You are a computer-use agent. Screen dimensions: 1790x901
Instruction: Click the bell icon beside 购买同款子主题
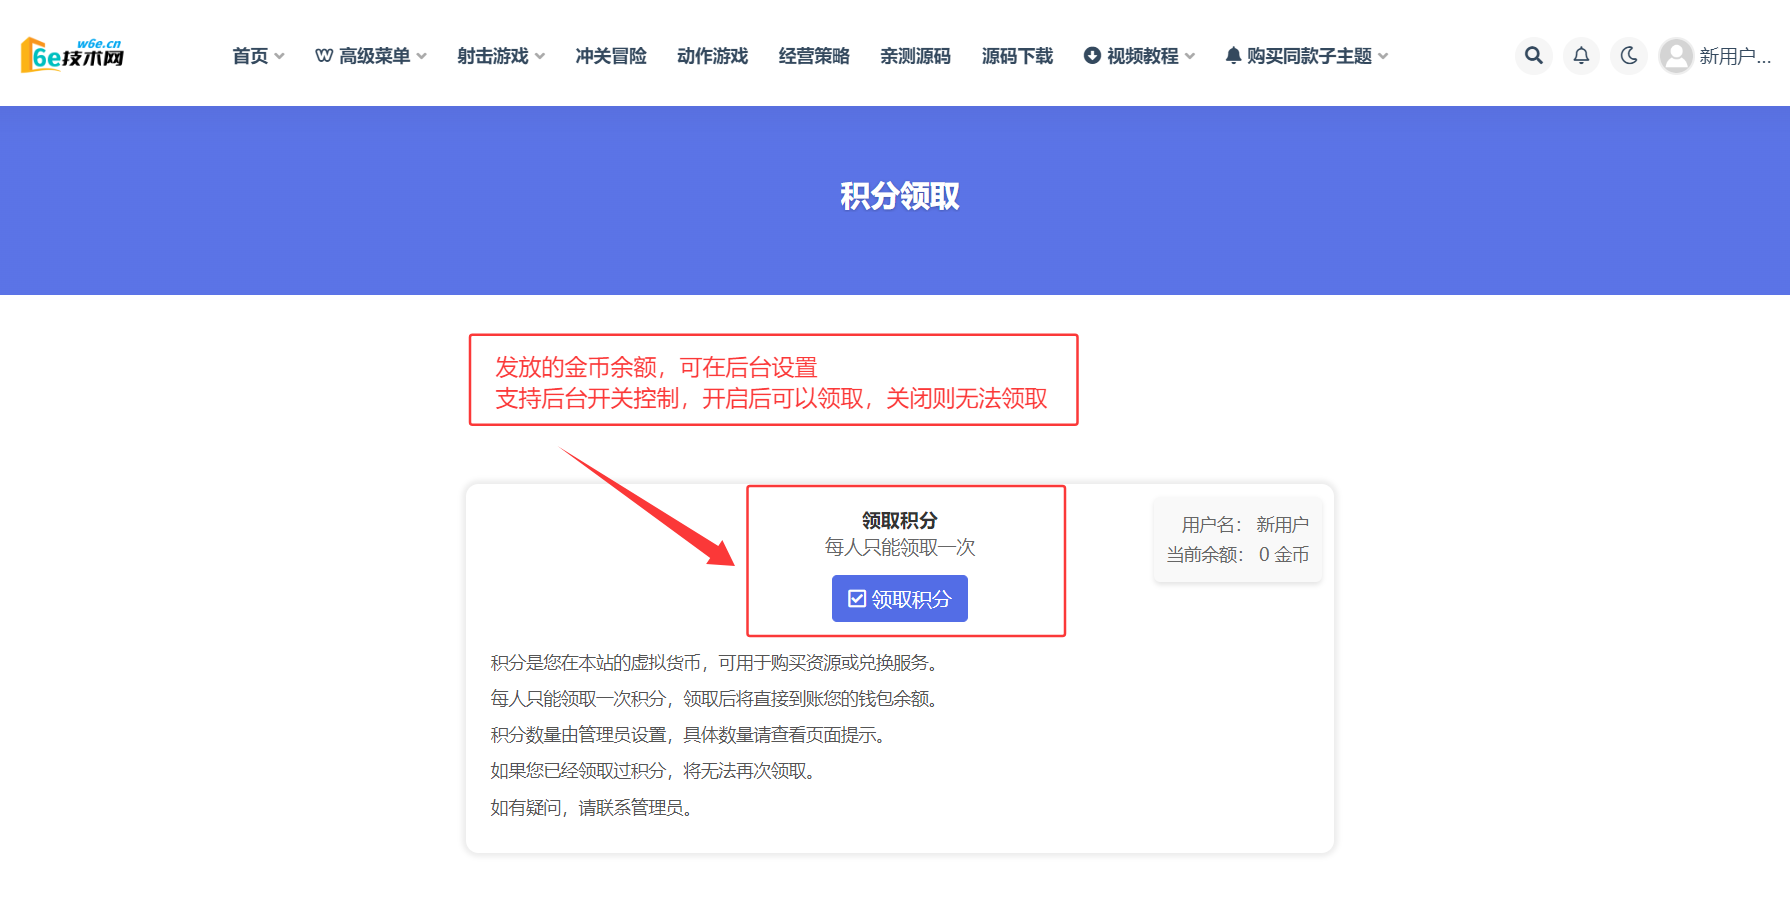point(1233,56)
